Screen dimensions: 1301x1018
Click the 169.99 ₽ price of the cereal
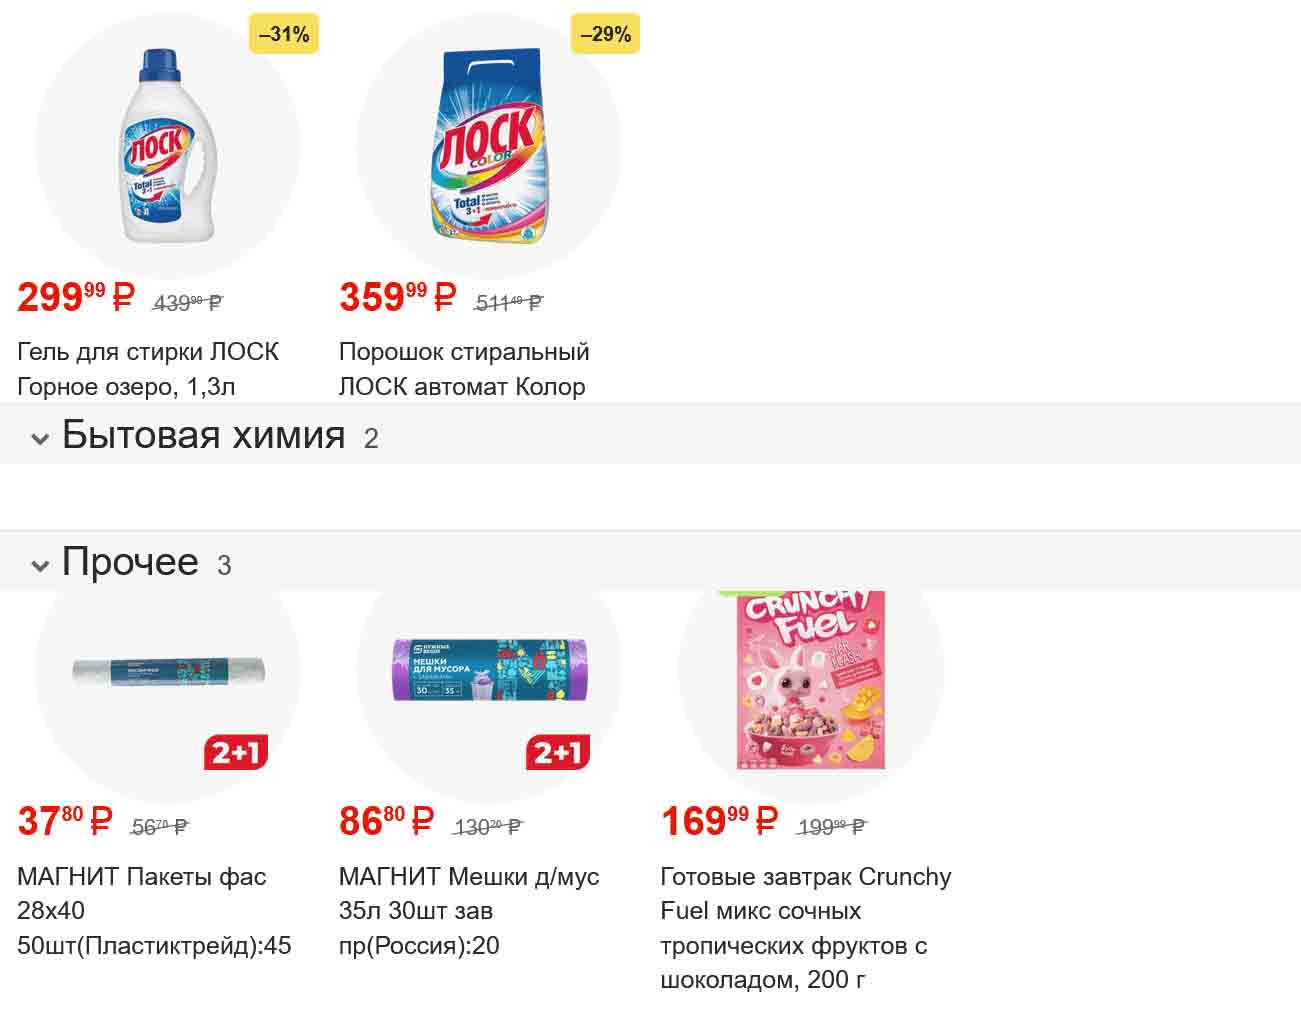[718, 822]
